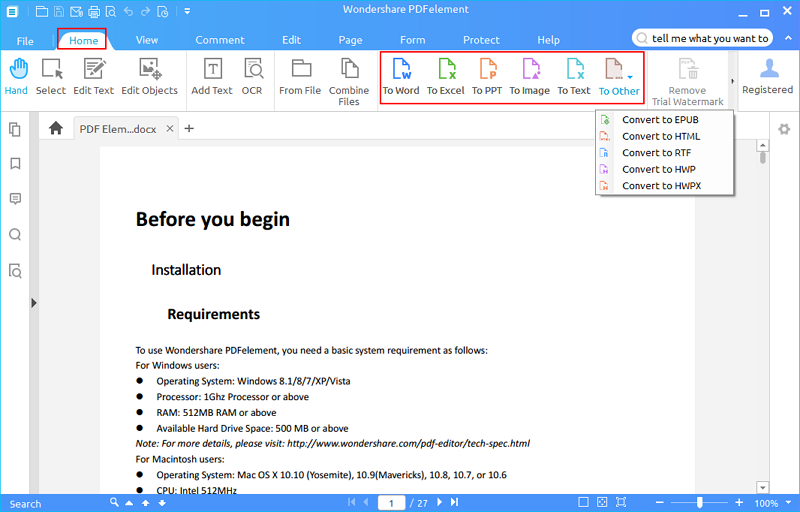800x512 pixels.
Task: Open the File menu
Action: click(25, 41)
